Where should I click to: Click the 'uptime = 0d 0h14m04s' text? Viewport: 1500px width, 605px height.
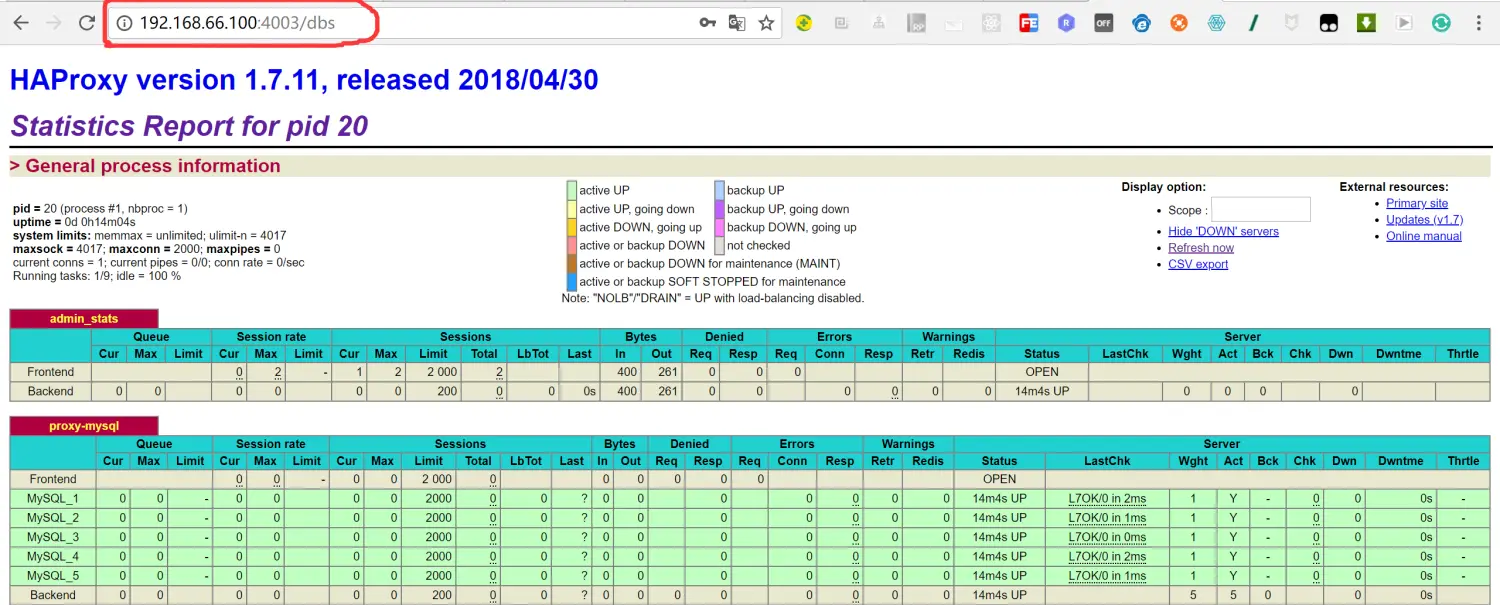74,222
